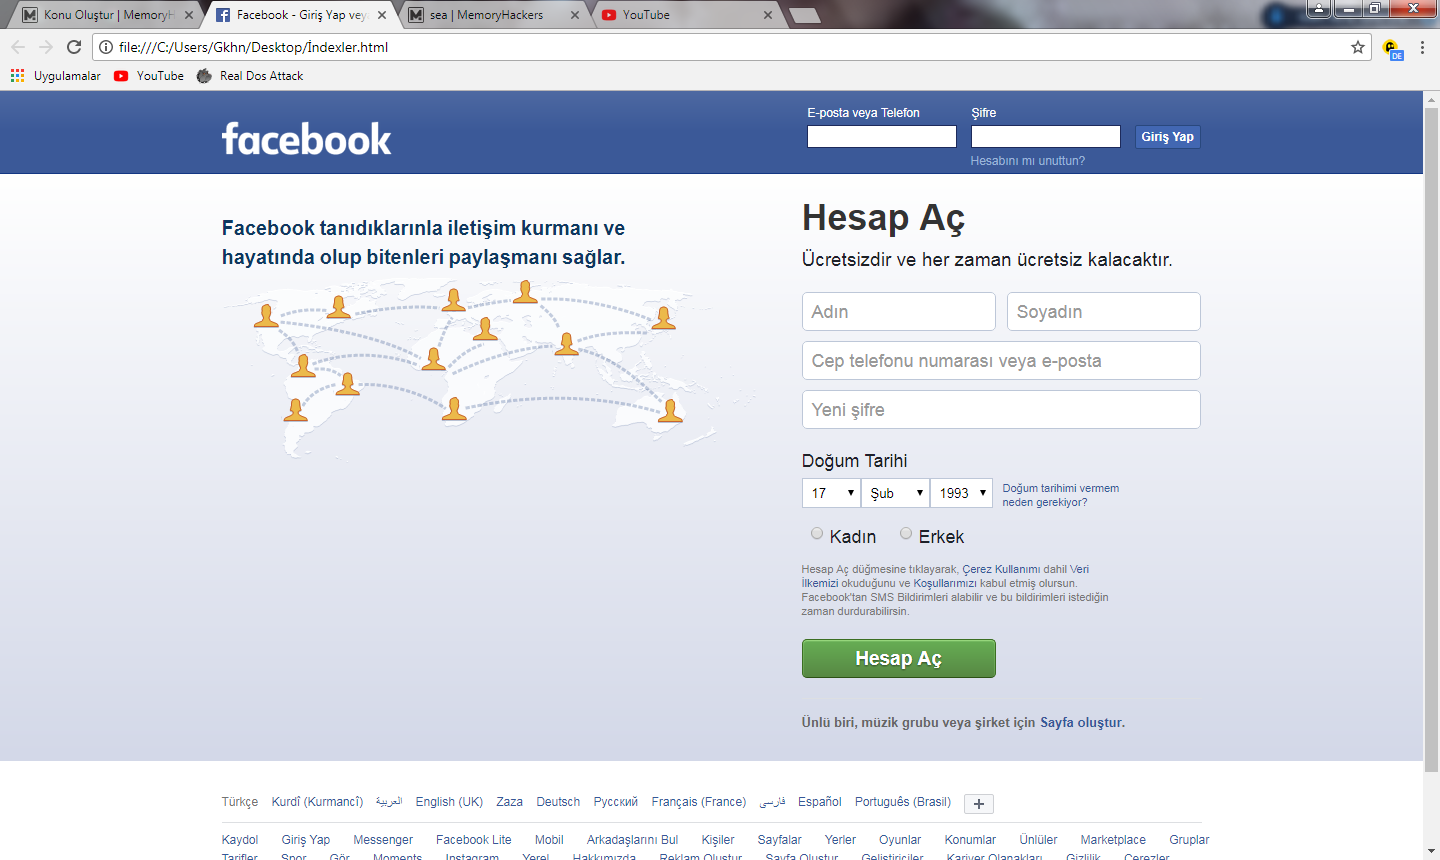Open the Arkadaşlarını Bul footer link
Image resolution: width=1440 pixels, height=860 pixels.
pos(632,840)
